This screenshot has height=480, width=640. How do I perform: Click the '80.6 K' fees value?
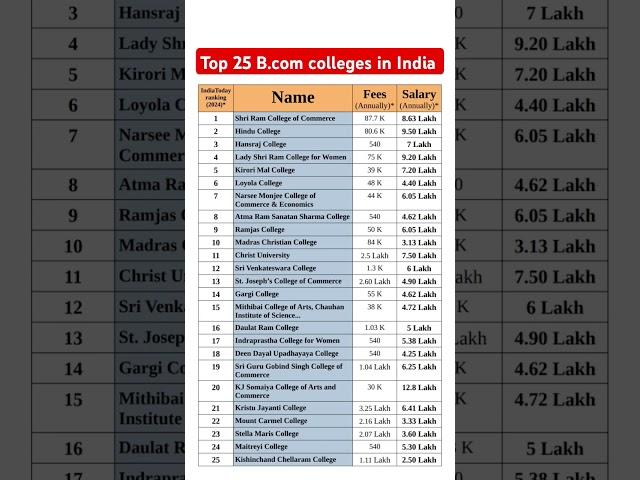pyautogui.click(x=374, y=131)
